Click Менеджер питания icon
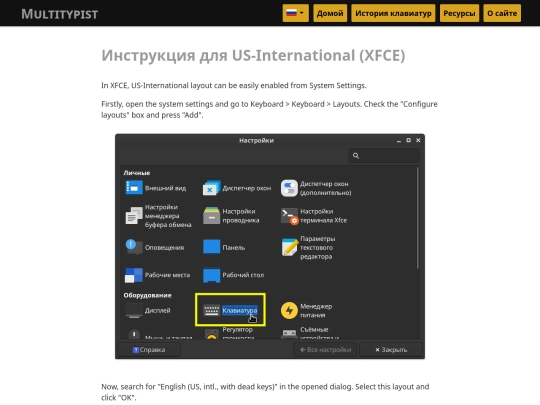This screenshot has height=405, width=540. pos(289,310)
